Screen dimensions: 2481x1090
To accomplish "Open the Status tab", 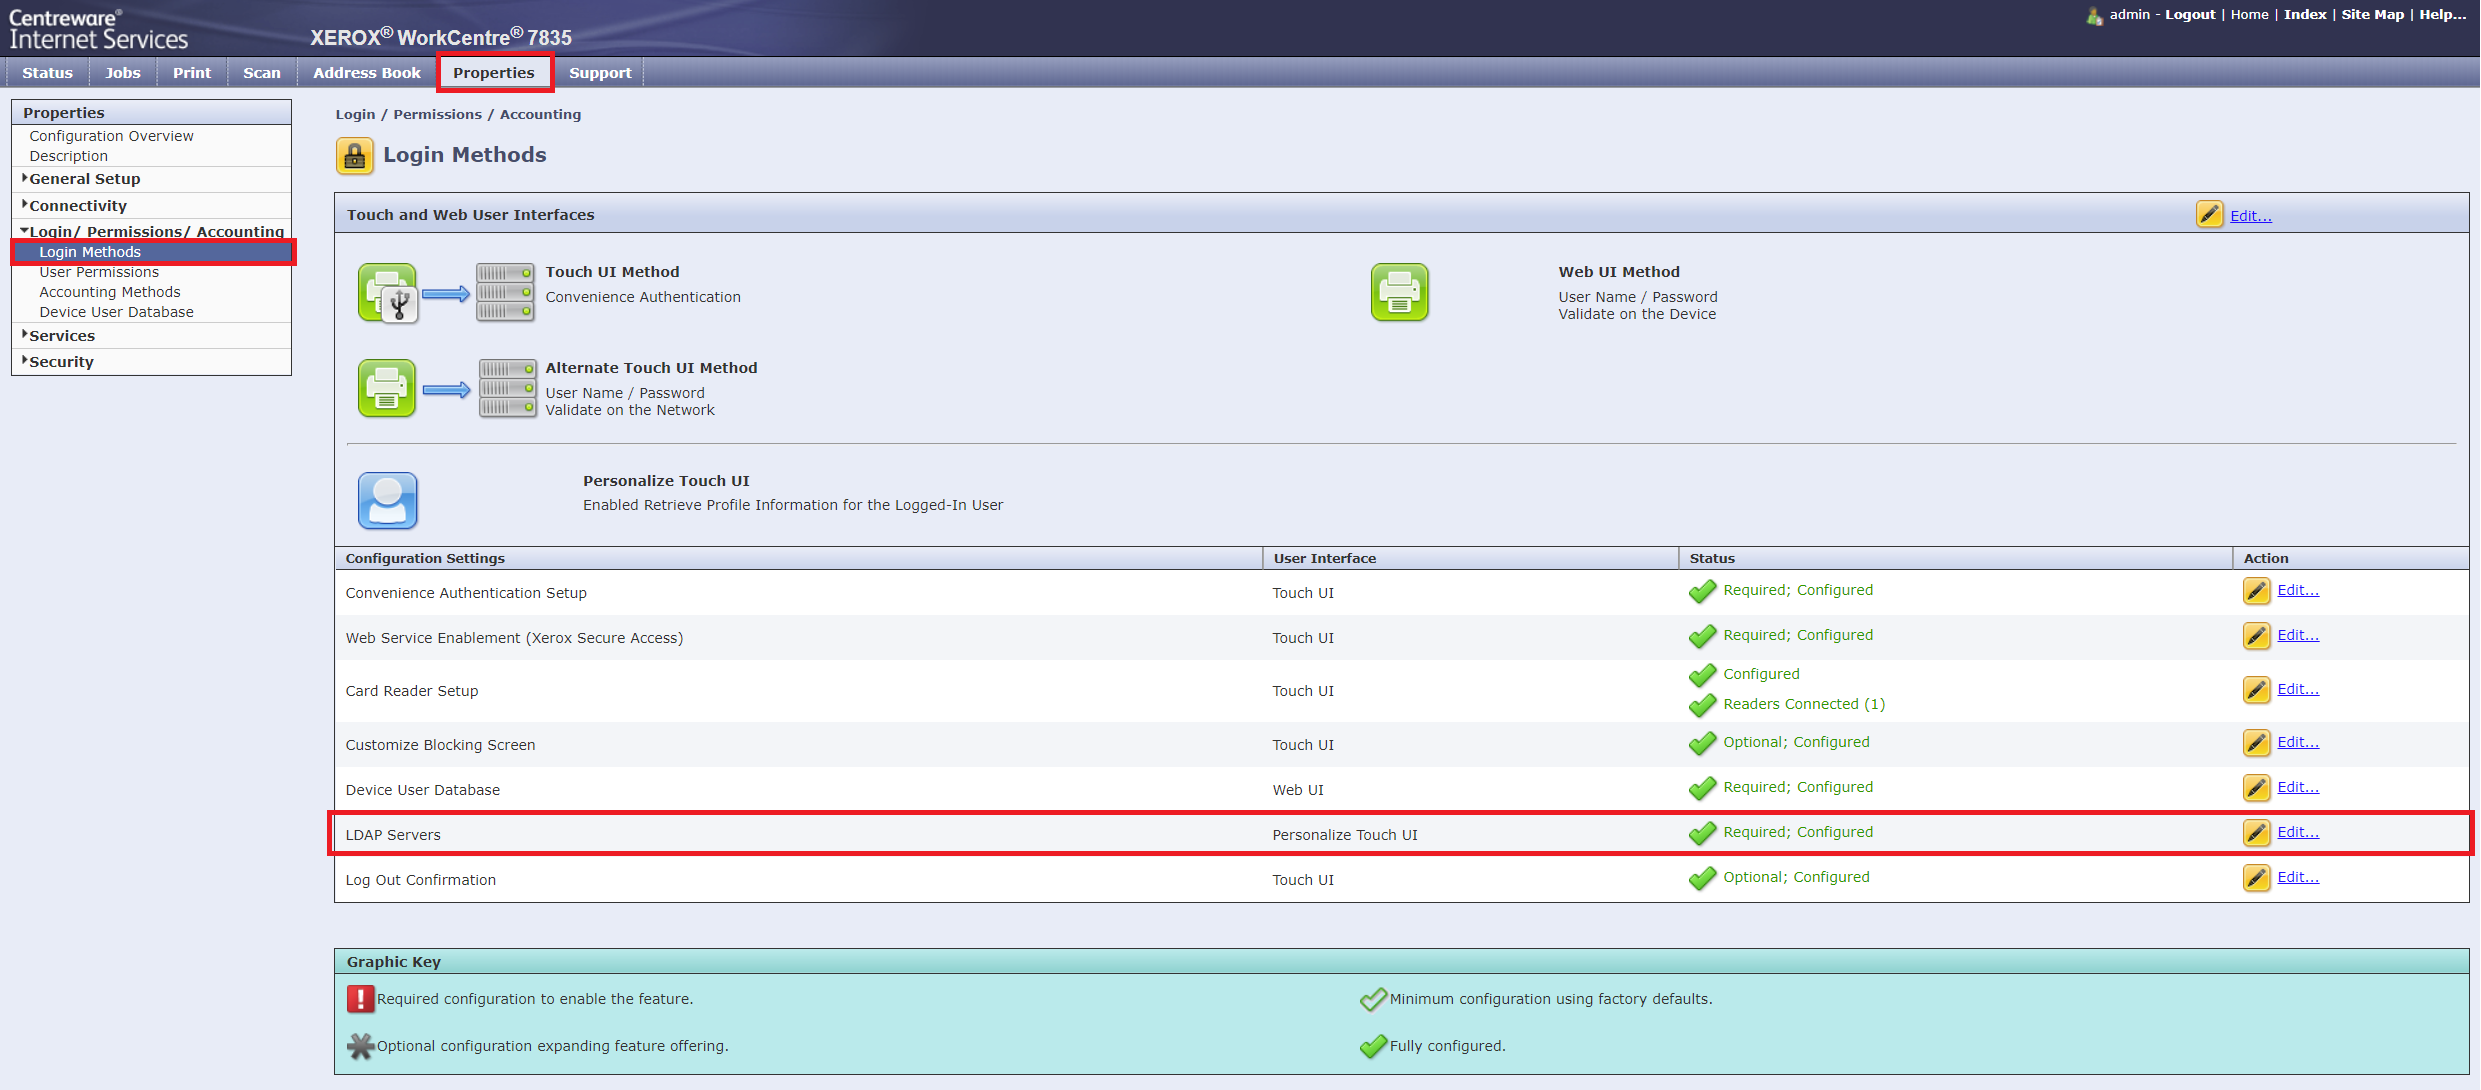I will 47,73.
